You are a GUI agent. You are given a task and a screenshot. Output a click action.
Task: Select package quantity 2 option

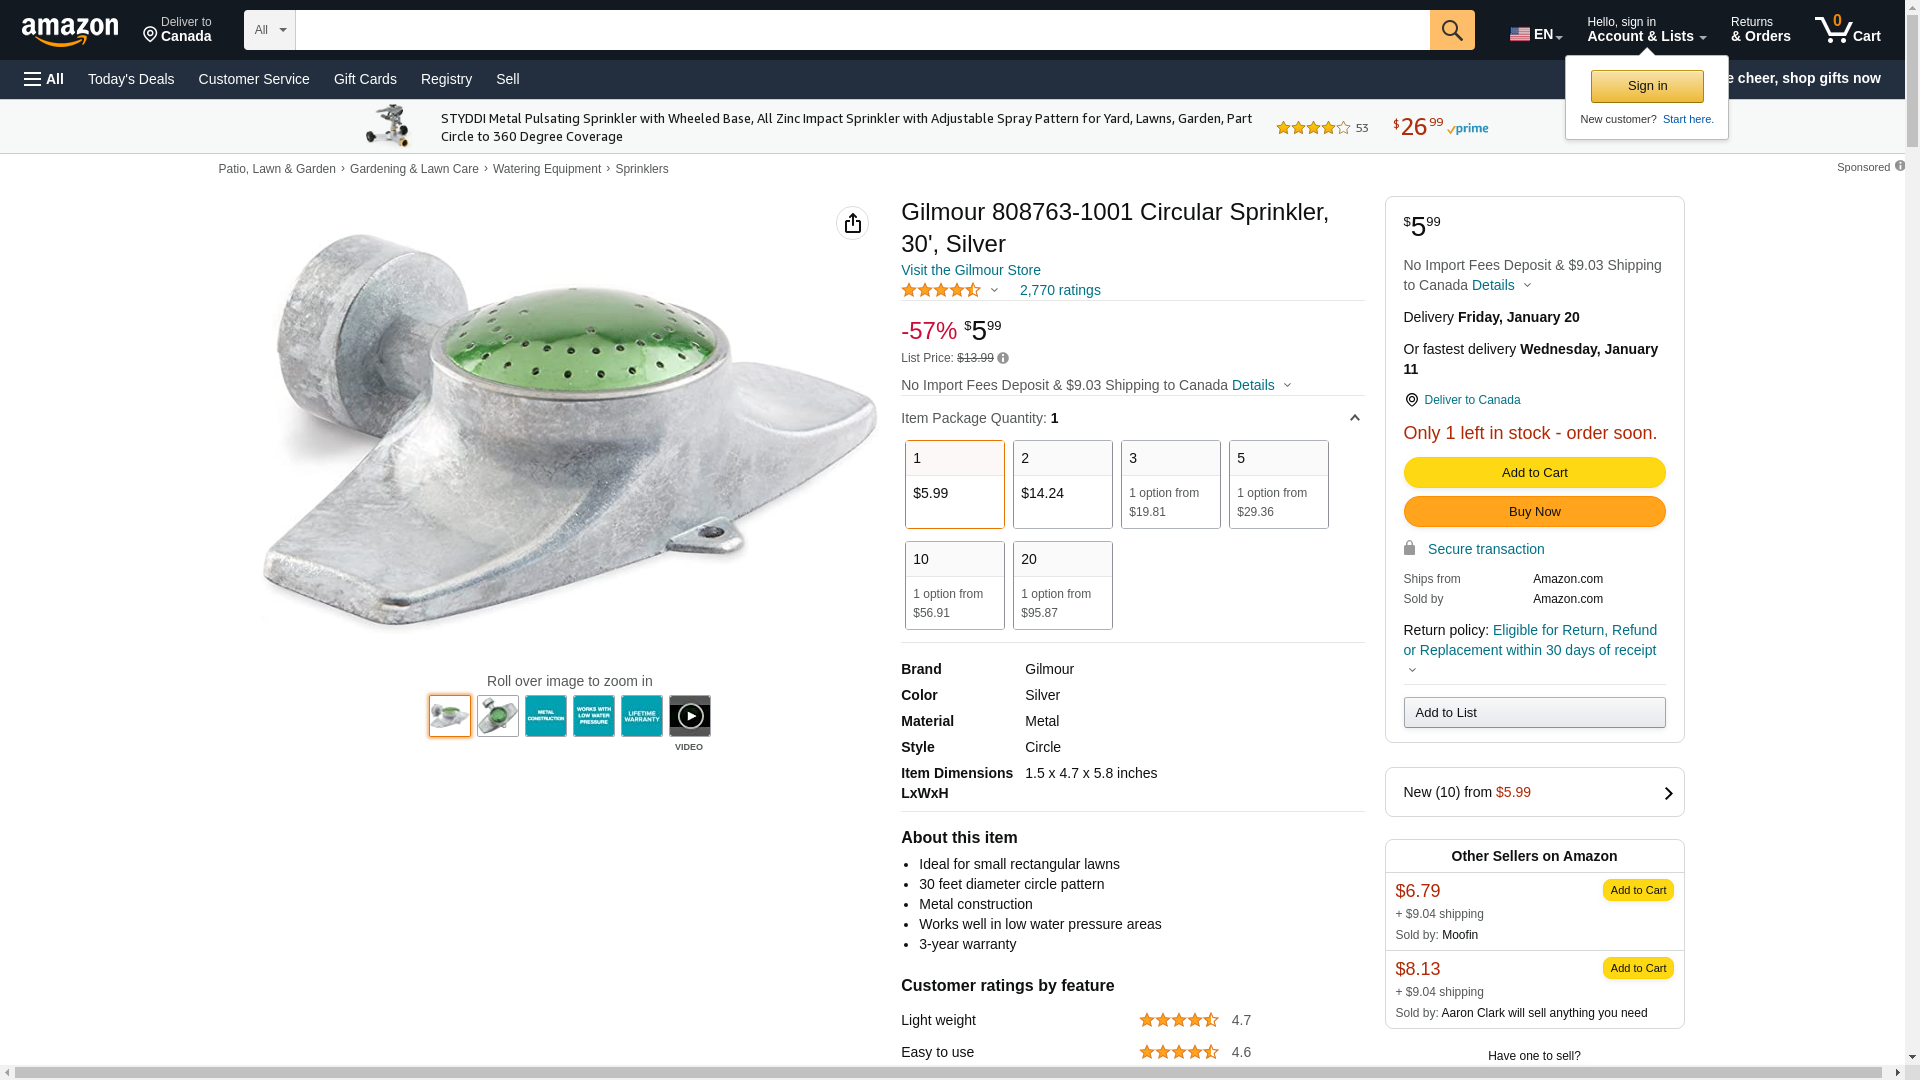(x=1062, y=484)
